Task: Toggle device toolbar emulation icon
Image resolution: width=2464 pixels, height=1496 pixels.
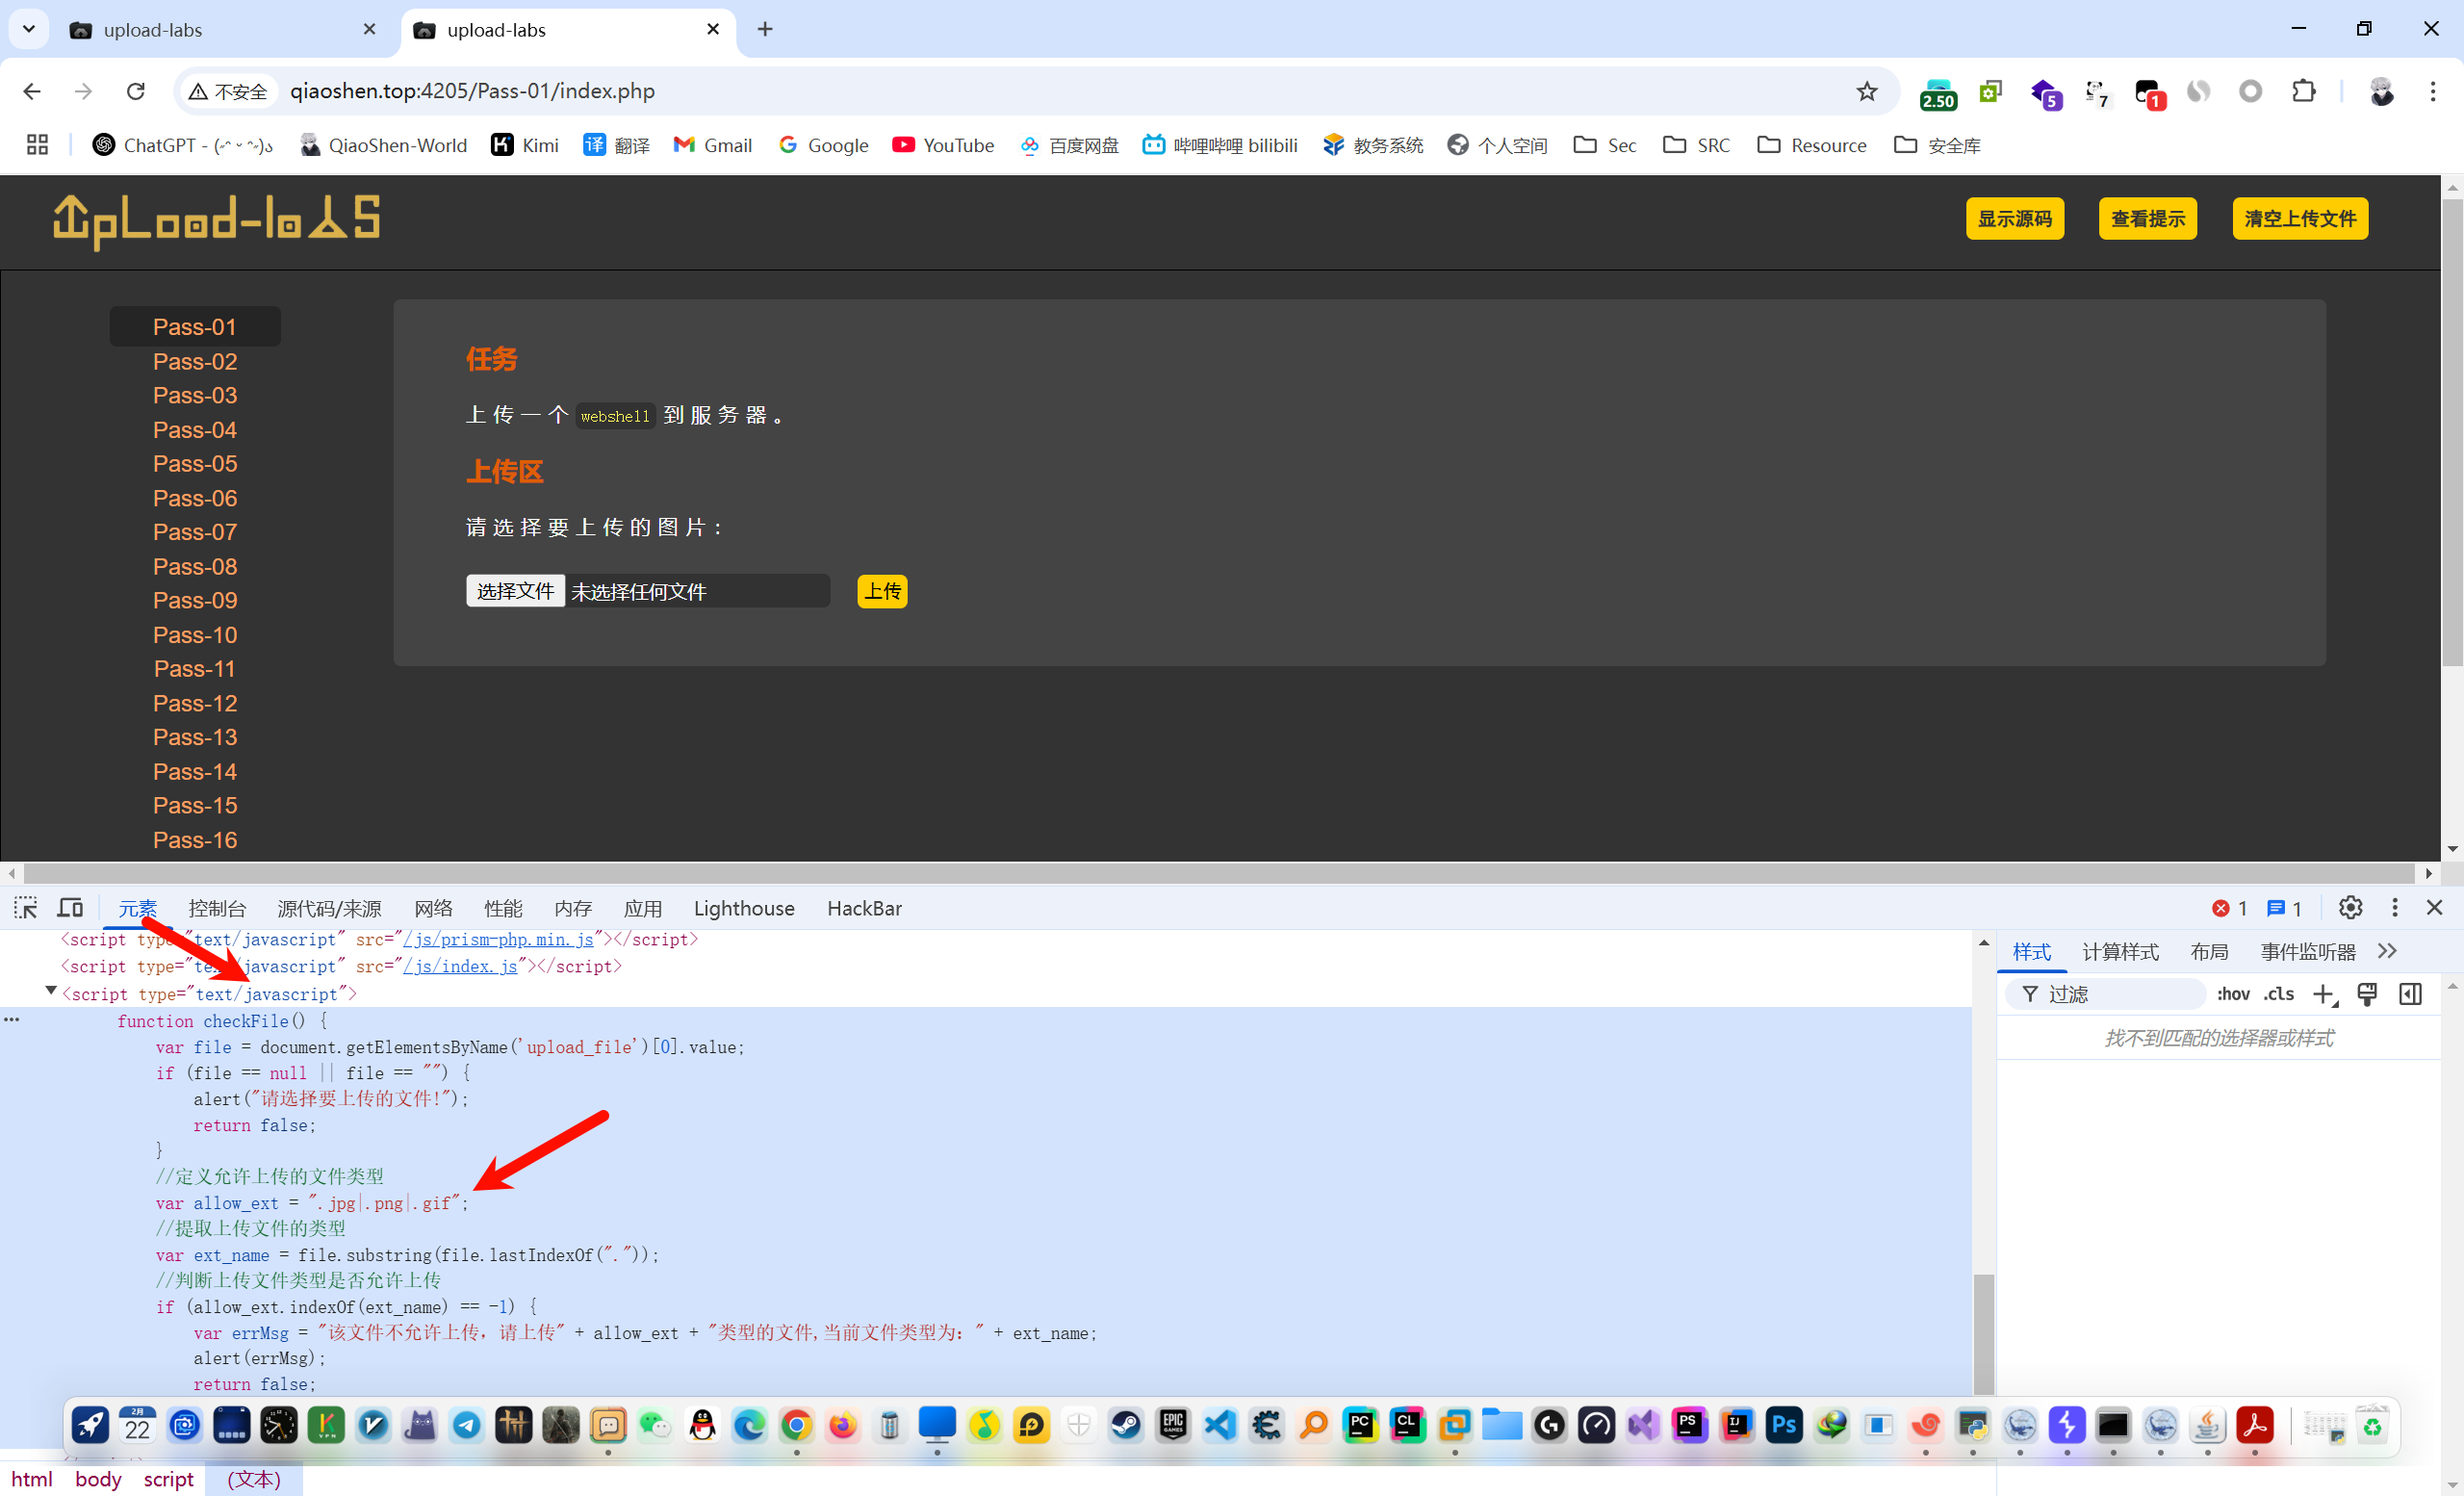Action: coord(70,907)
